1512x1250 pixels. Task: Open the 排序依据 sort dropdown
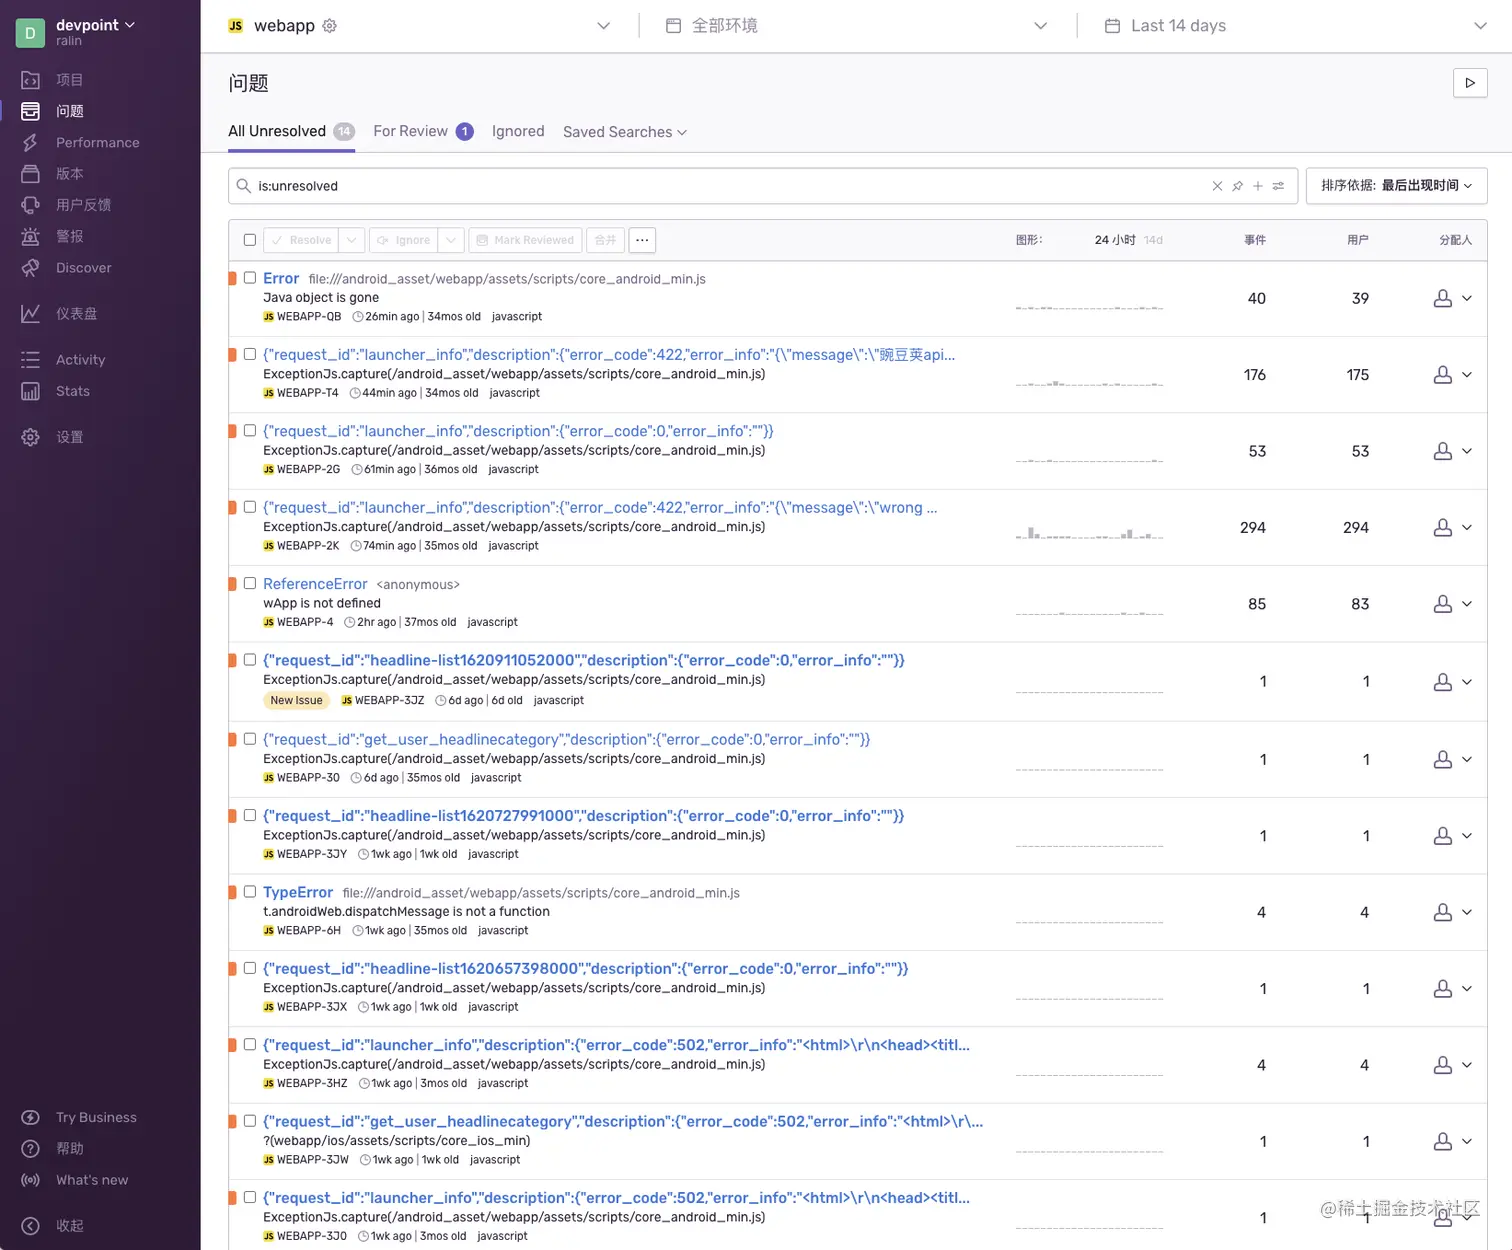[1396, 186]
